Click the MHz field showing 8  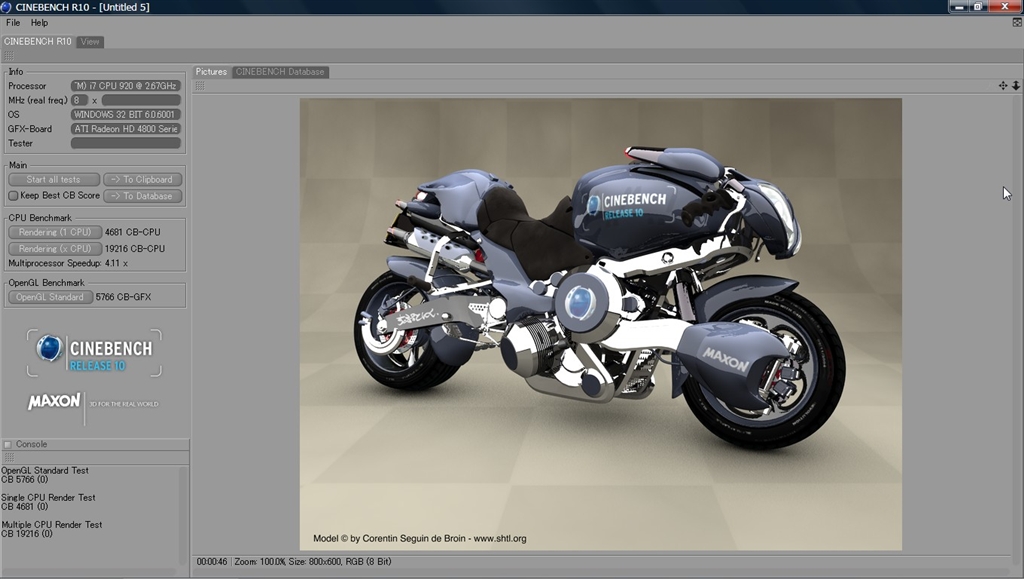(x=79, y=100)
